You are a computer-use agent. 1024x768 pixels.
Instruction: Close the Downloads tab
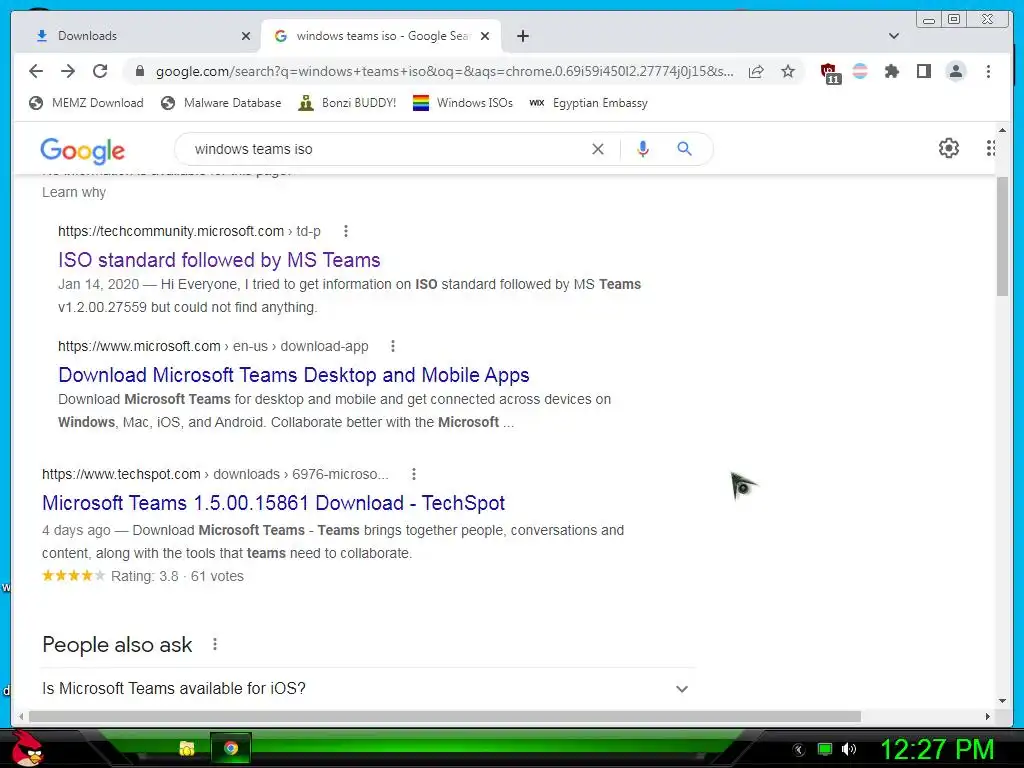pos(246,36)
